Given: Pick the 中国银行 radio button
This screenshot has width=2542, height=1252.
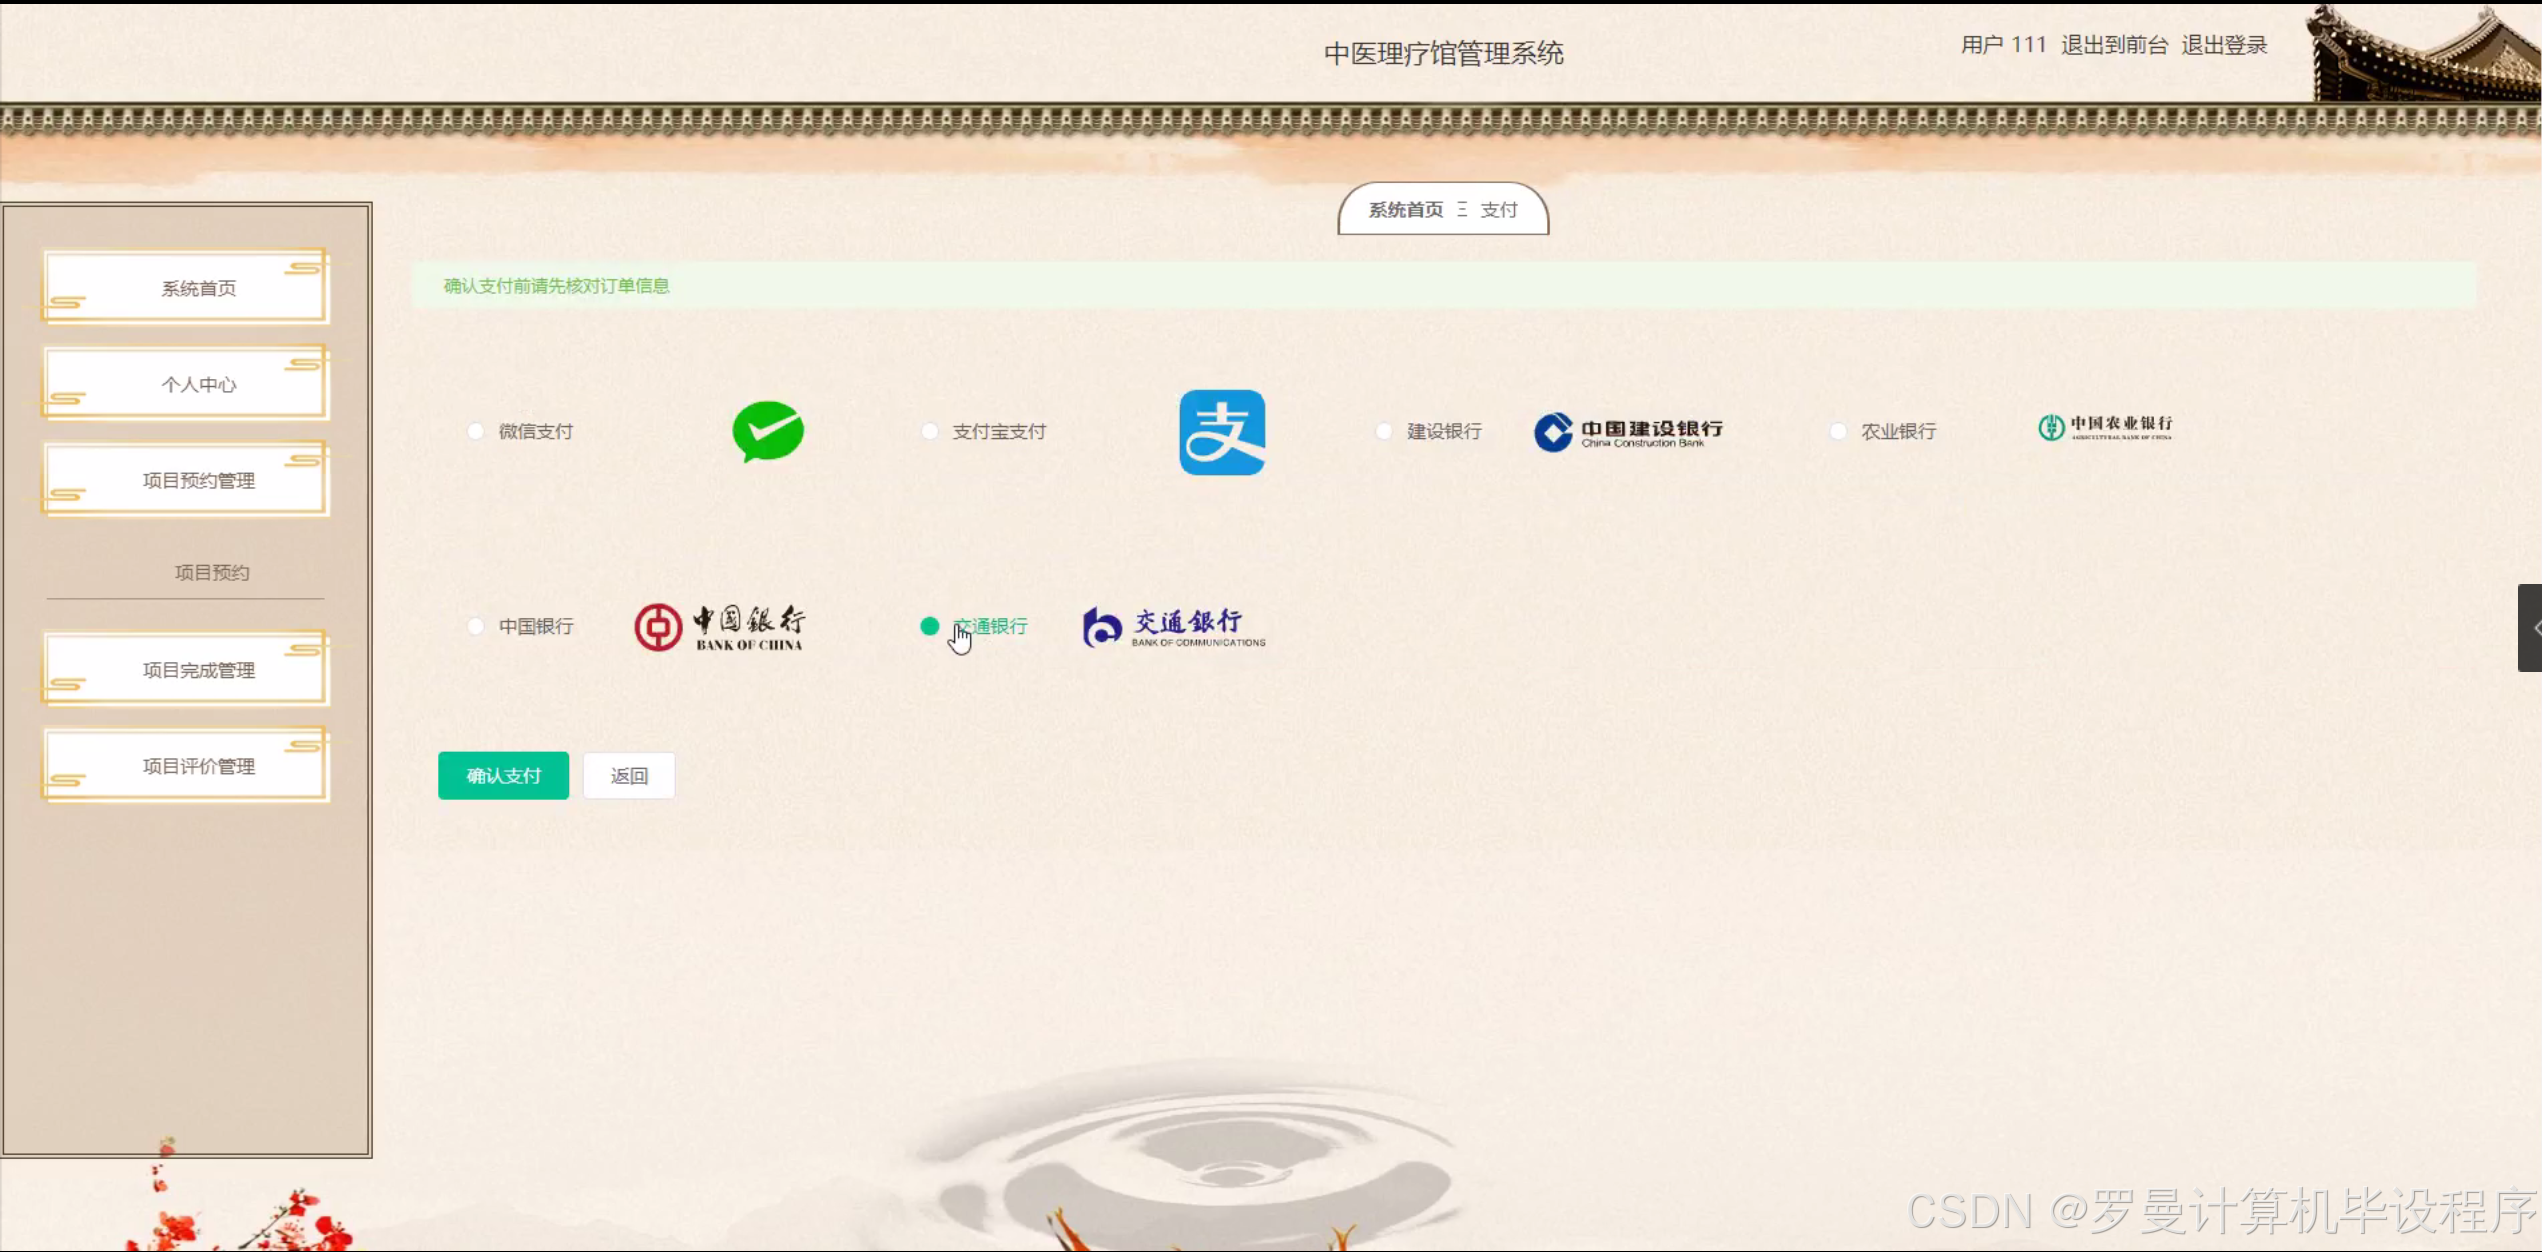Looking at the screenshot, I should click(476, 626).
